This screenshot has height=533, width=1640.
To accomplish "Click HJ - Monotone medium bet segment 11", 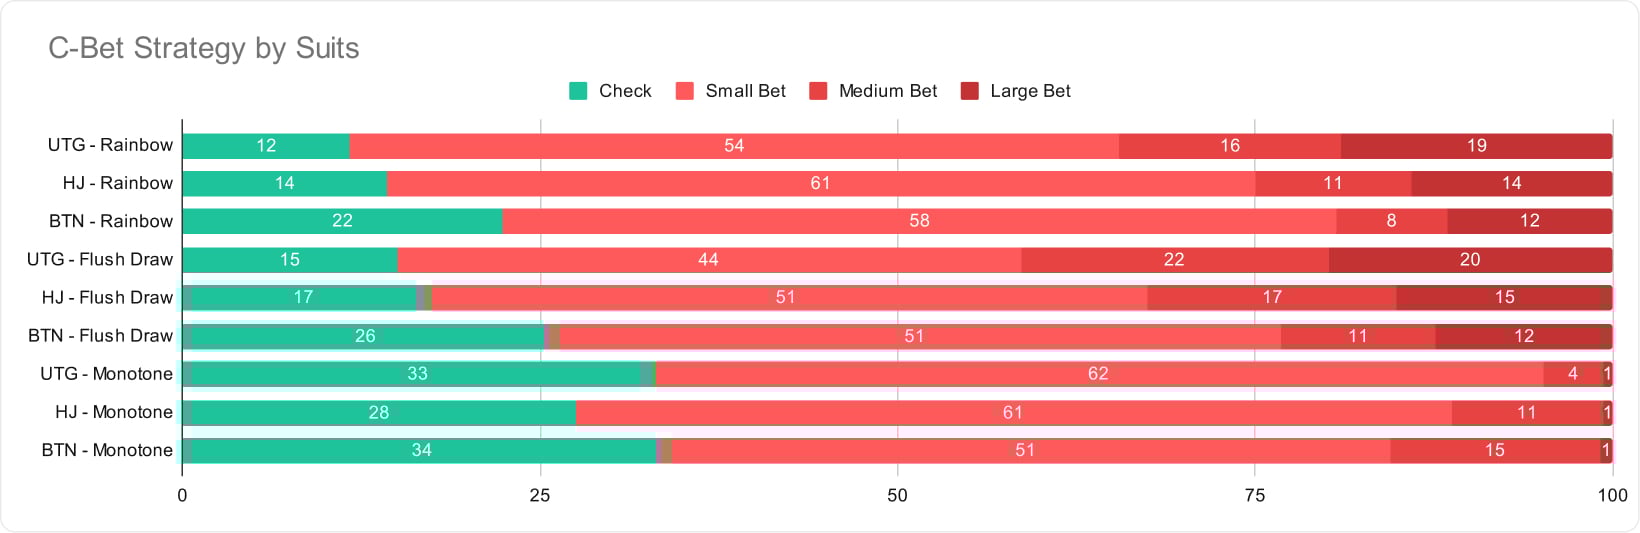I will pyautogui.click(x=1527, y=412).
